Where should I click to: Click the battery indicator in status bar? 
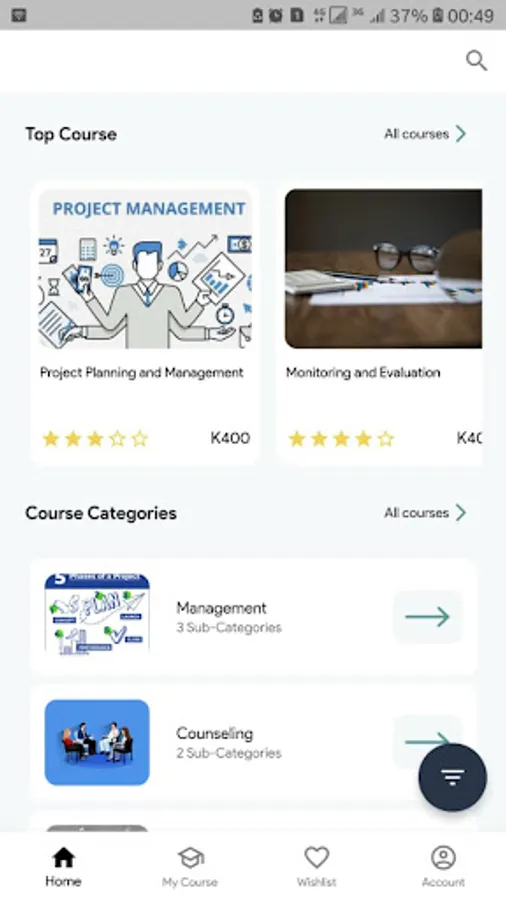click(438, 15)
